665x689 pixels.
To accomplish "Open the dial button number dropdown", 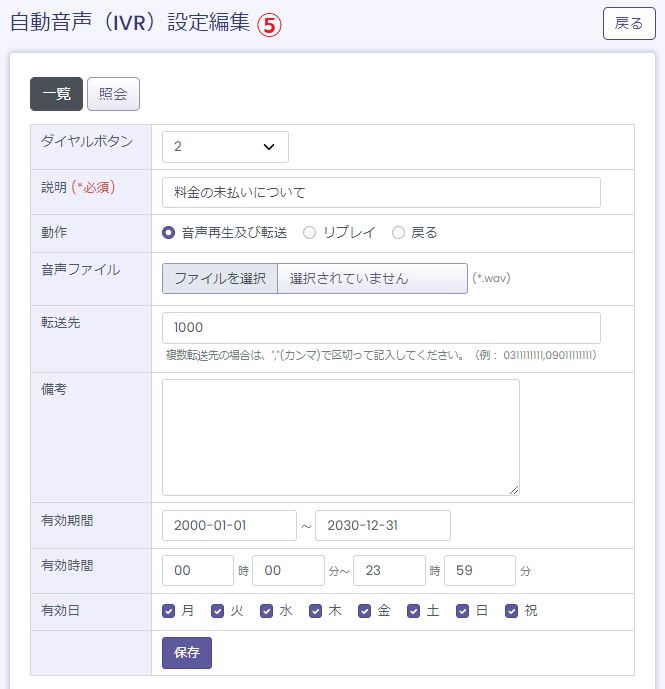I will [x=225, y=147].
